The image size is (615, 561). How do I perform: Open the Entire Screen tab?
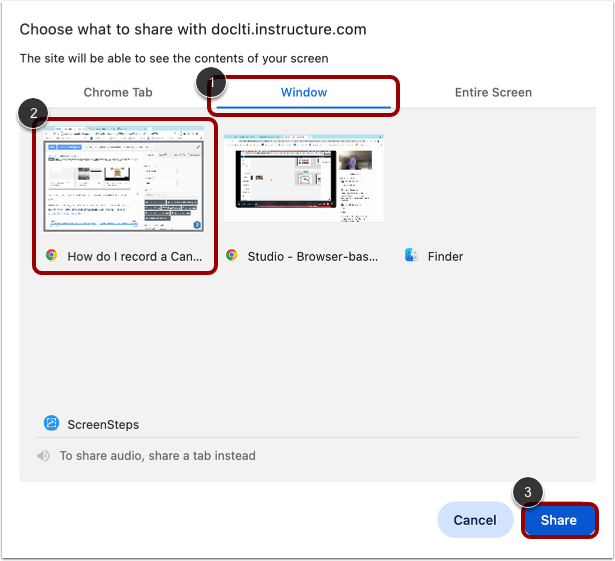coord(493,93)
